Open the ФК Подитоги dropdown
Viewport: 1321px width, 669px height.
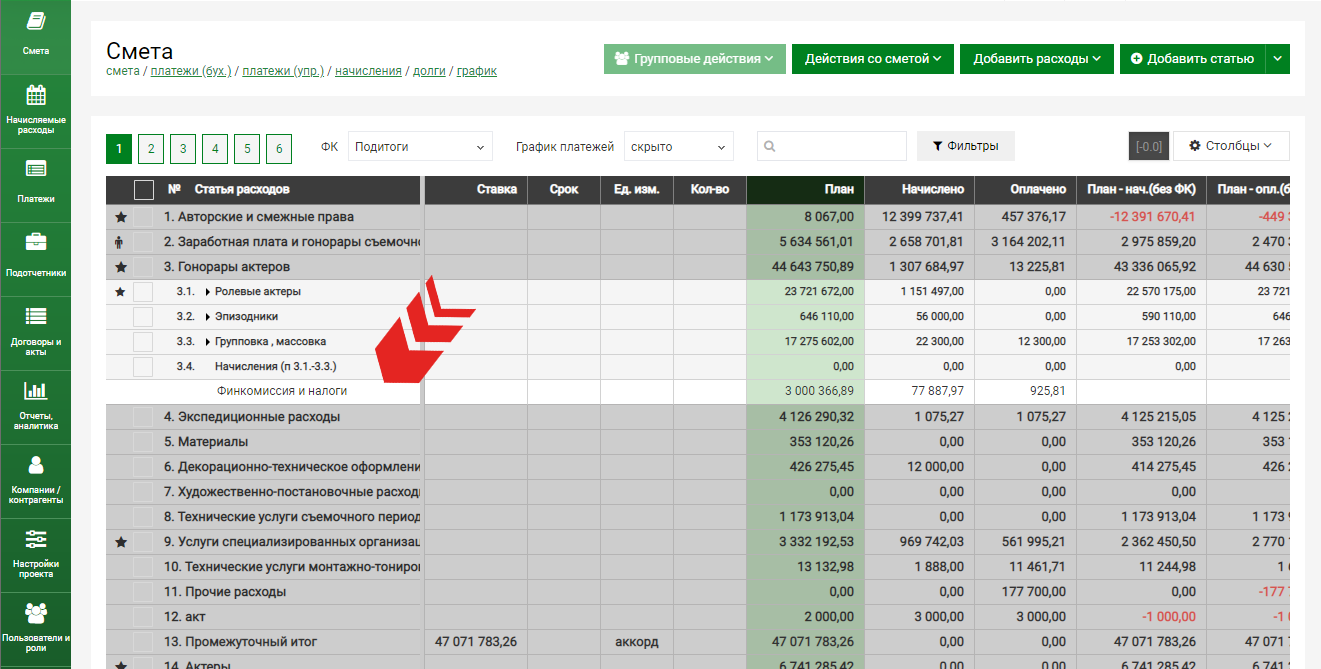420,147
